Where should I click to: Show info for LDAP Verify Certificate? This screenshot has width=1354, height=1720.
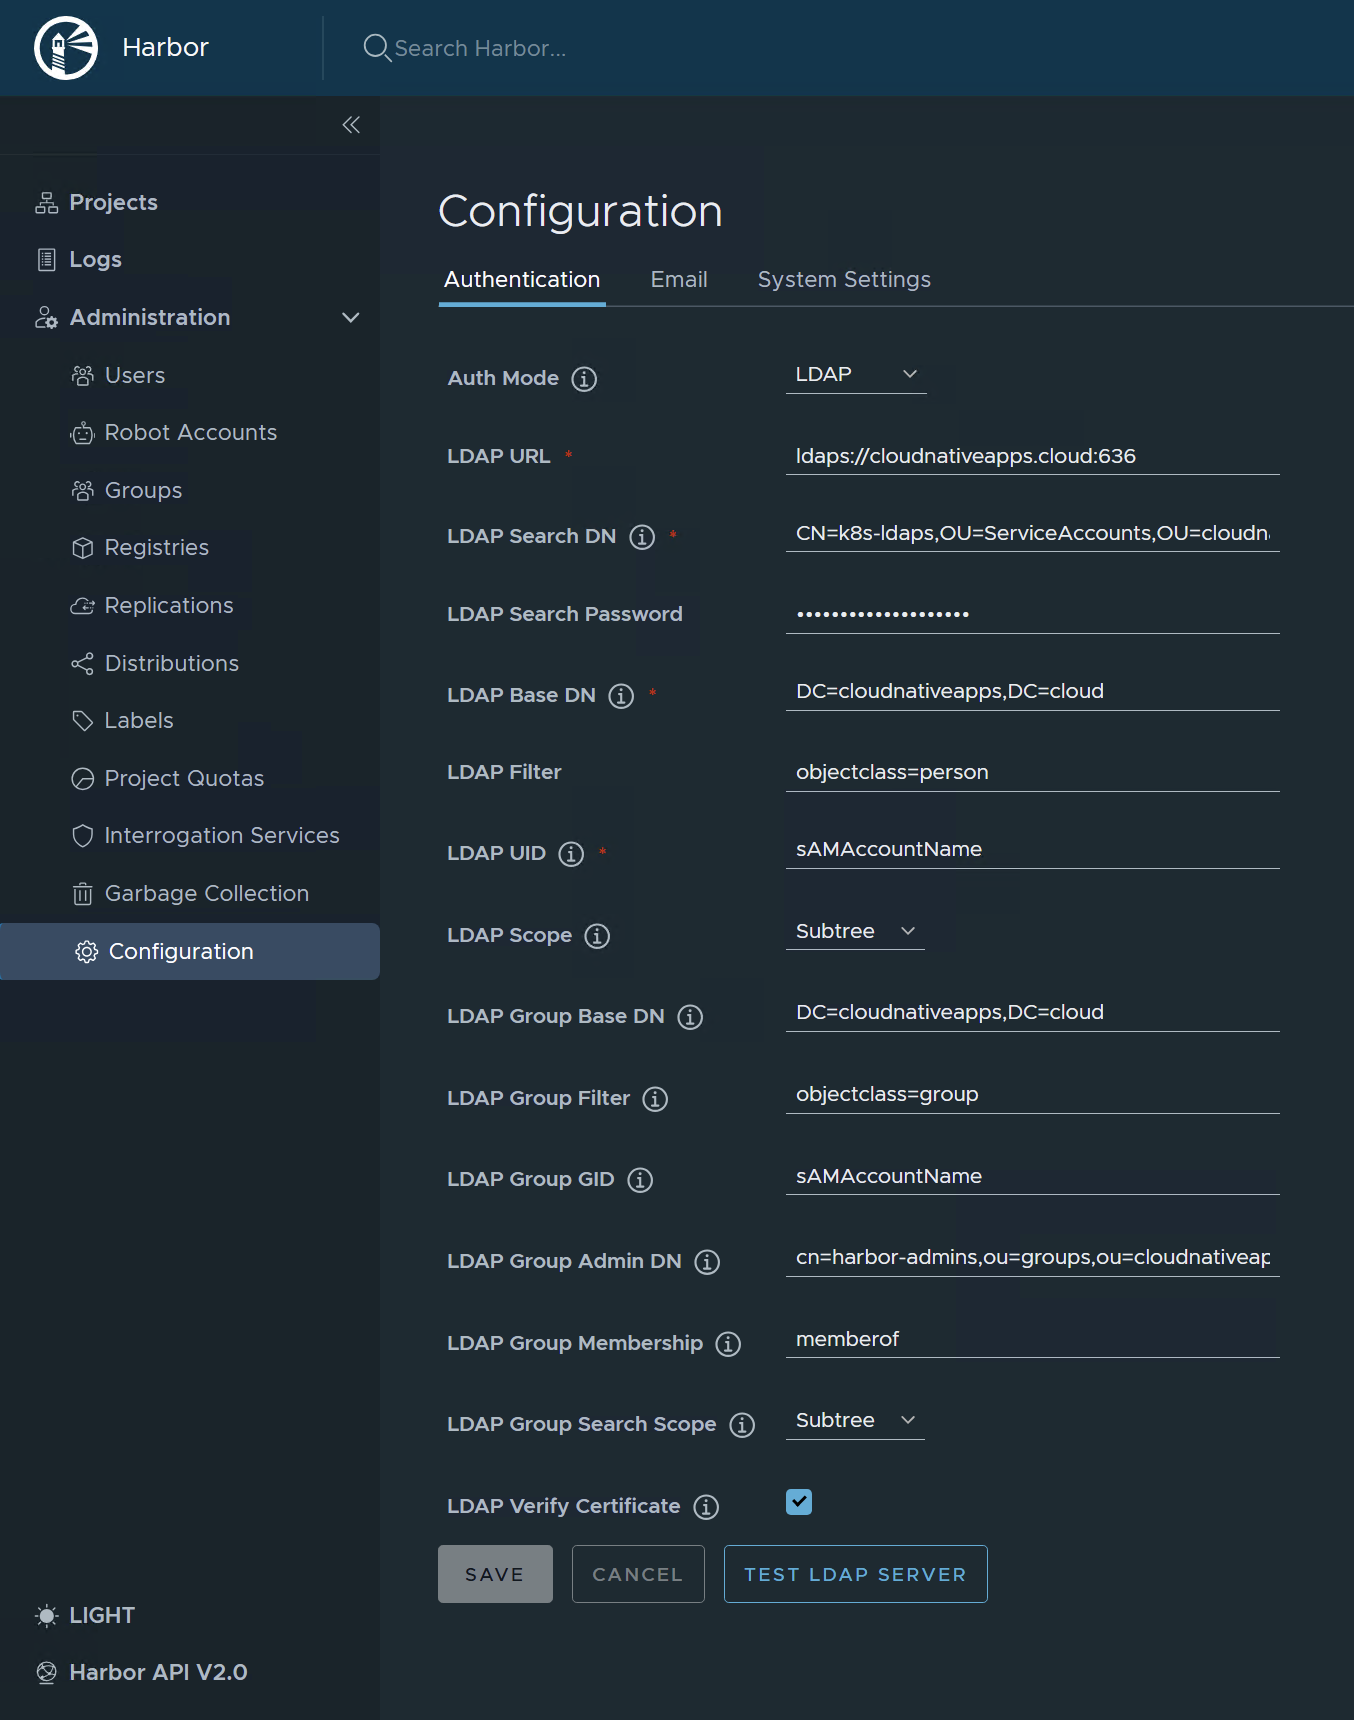pyautogui.click(x=706, y=1507)
